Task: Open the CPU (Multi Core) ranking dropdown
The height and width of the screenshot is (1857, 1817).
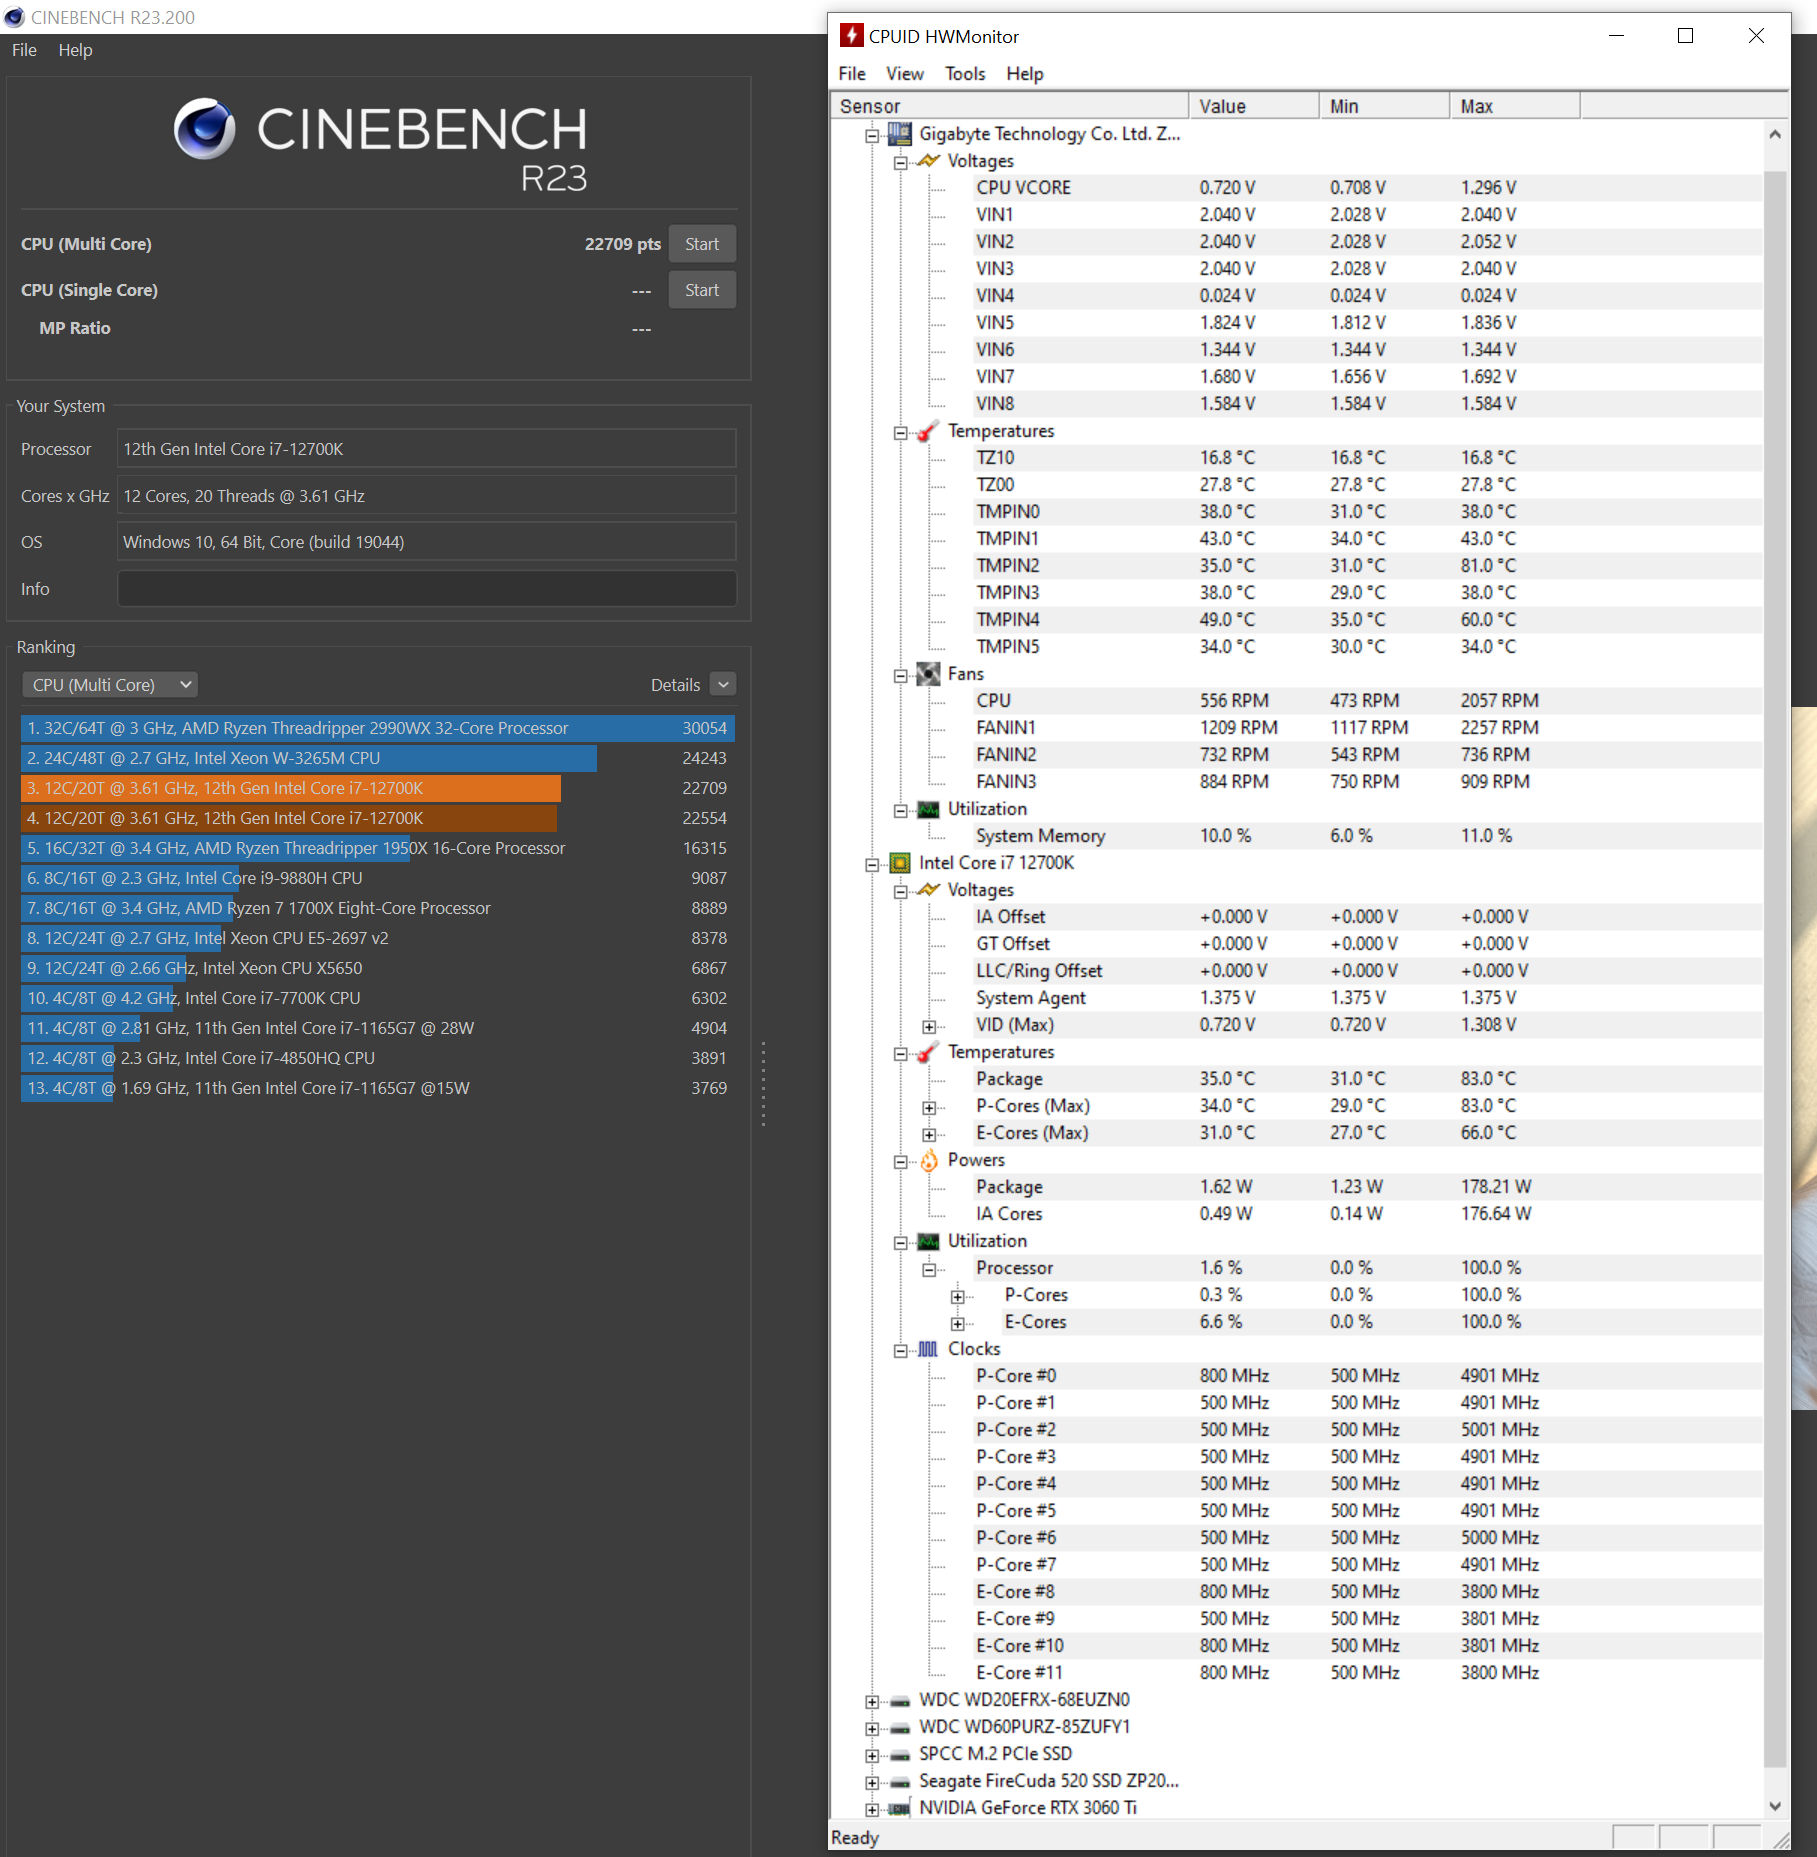Action: pos(110,685)
